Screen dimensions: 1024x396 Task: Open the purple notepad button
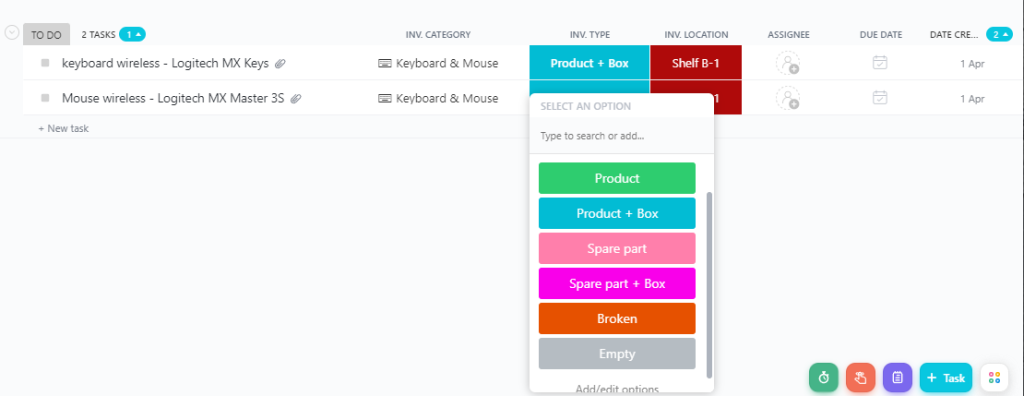(x=897, y=378)
